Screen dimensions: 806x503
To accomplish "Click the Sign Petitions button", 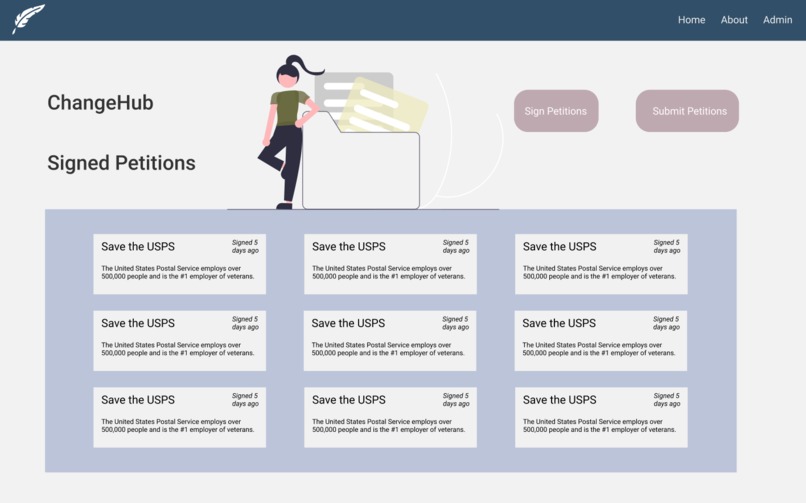I will [556, 111].
